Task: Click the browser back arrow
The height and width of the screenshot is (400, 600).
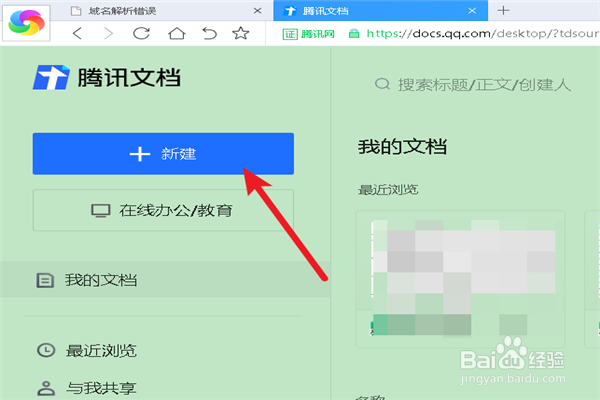Action: [77, 34]
